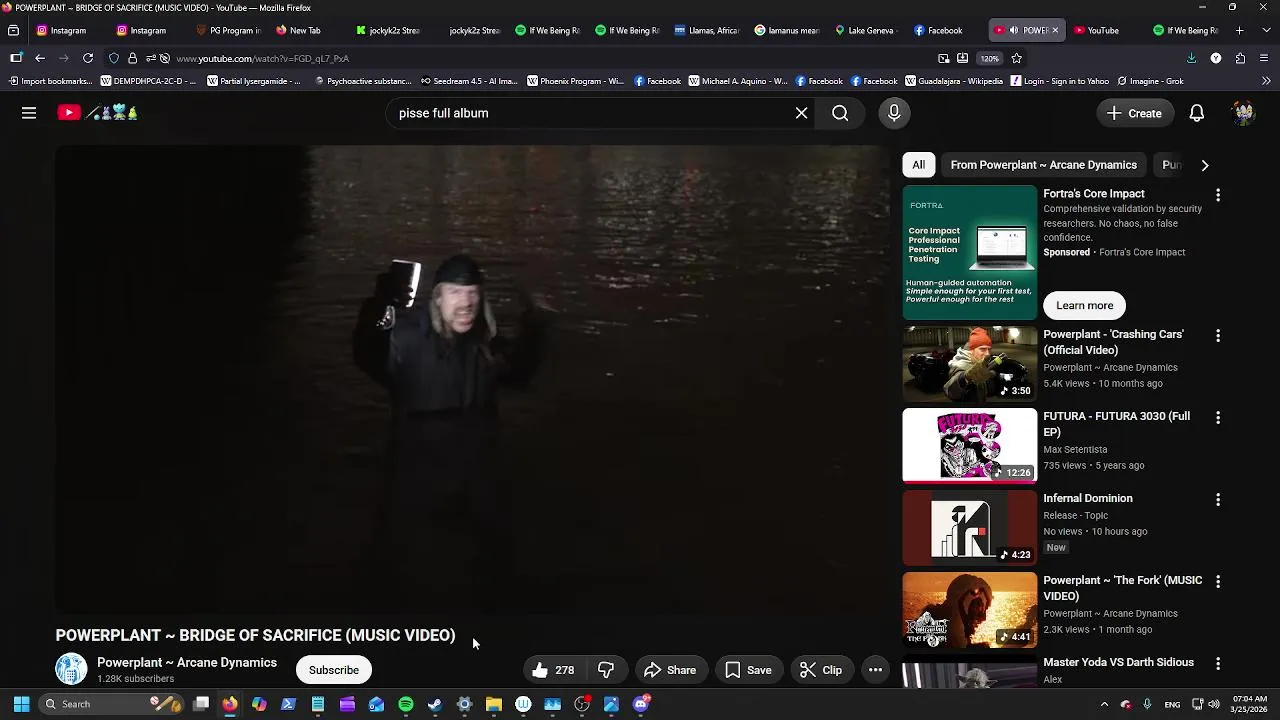The height and width of the screenshot is (720, 1280).
Task: Open Powerplant ~ Arcane Dynamics channel name
Action: 187,662
